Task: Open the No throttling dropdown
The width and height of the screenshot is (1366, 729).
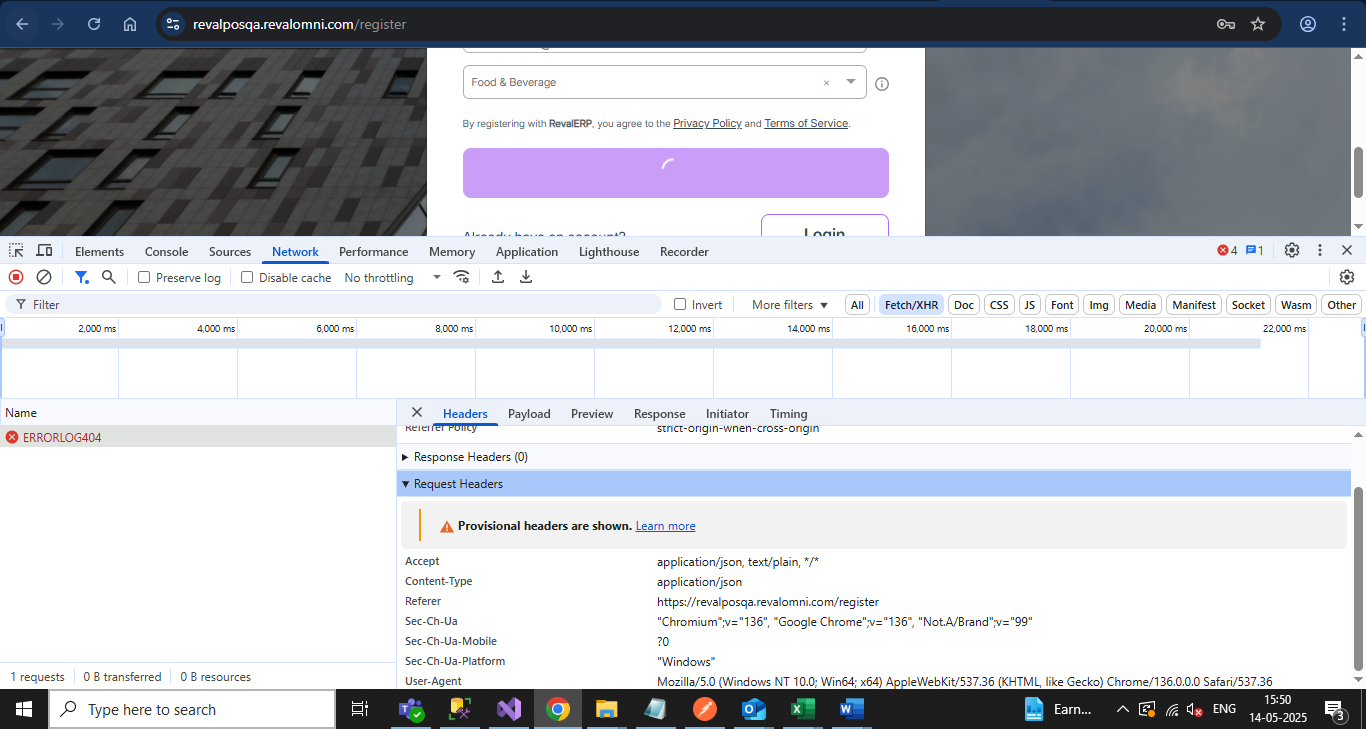Action: pyautogui.click(x=392, y=278)
